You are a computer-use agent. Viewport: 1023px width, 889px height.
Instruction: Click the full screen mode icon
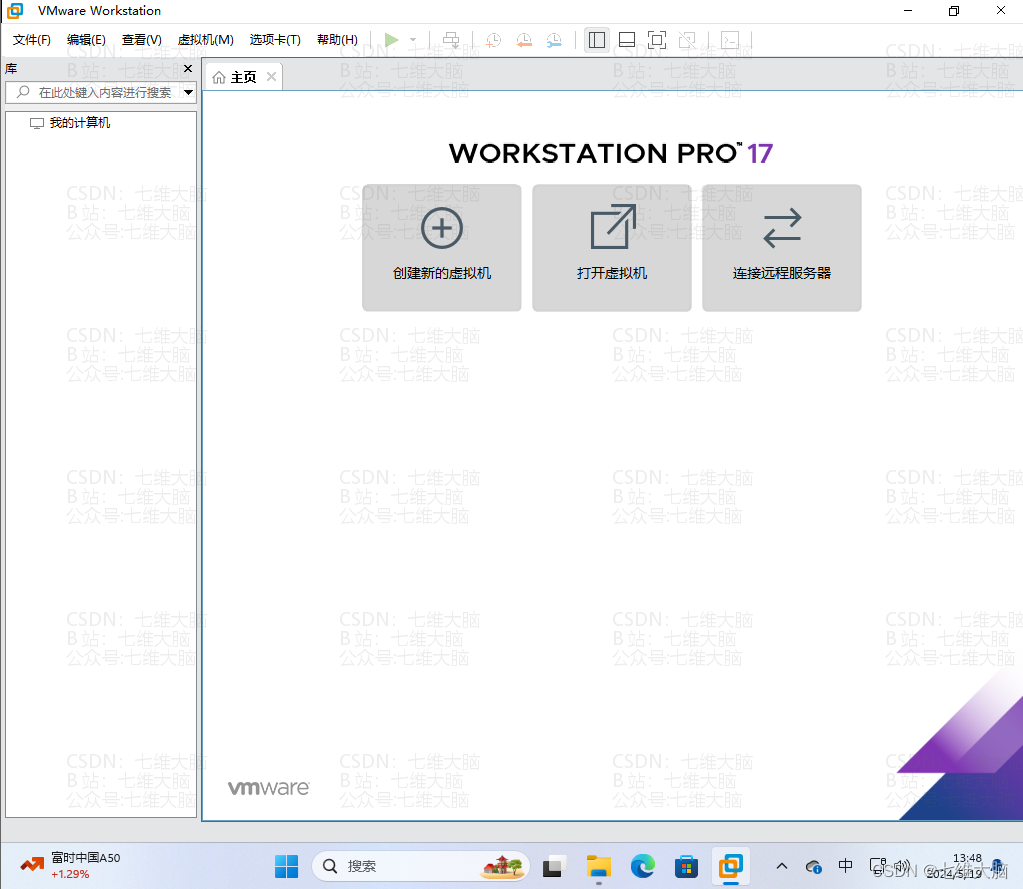[x=657, y=40]
